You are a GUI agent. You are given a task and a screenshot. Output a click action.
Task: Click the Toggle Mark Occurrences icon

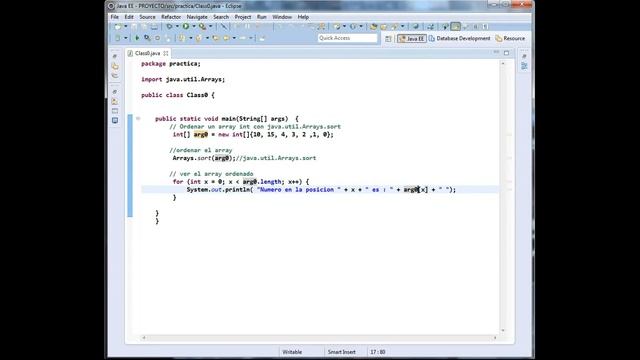445,26
